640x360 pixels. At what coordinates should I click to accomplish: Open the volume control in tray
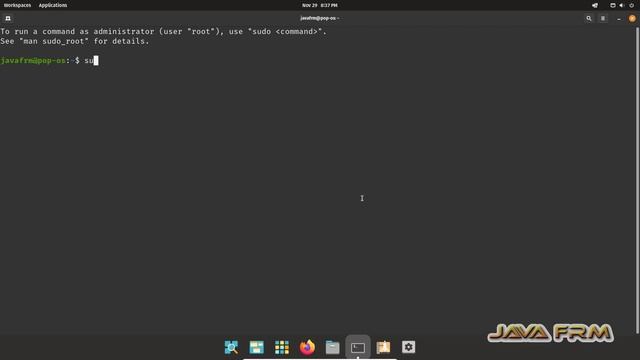(x=622, y=5)
